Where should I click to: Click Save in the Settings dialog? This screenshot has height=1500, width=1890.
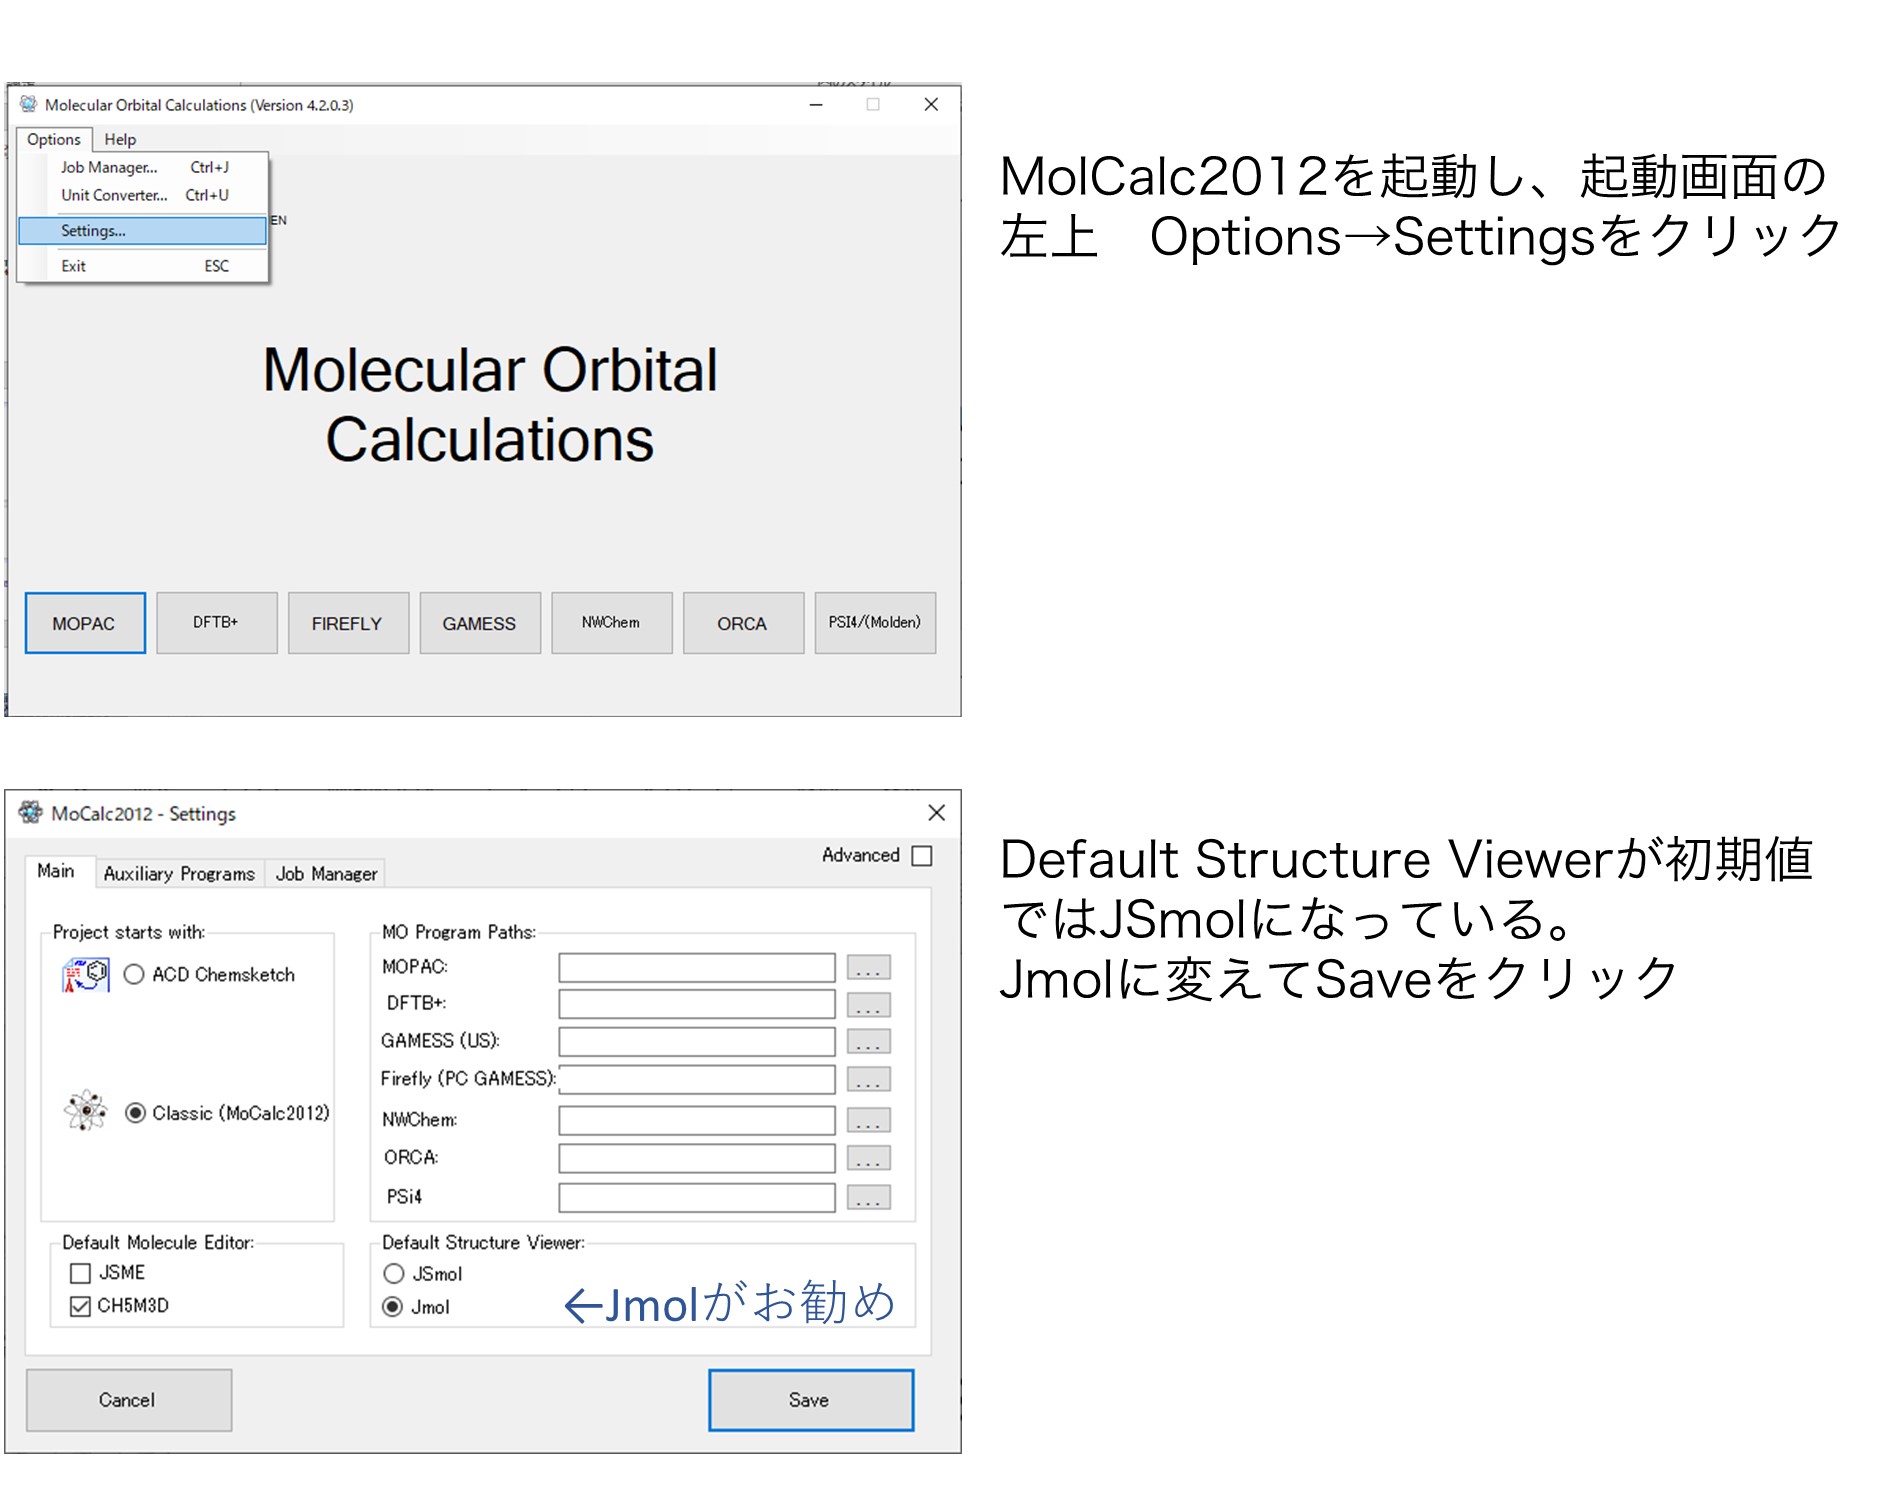coord(811,1400)
